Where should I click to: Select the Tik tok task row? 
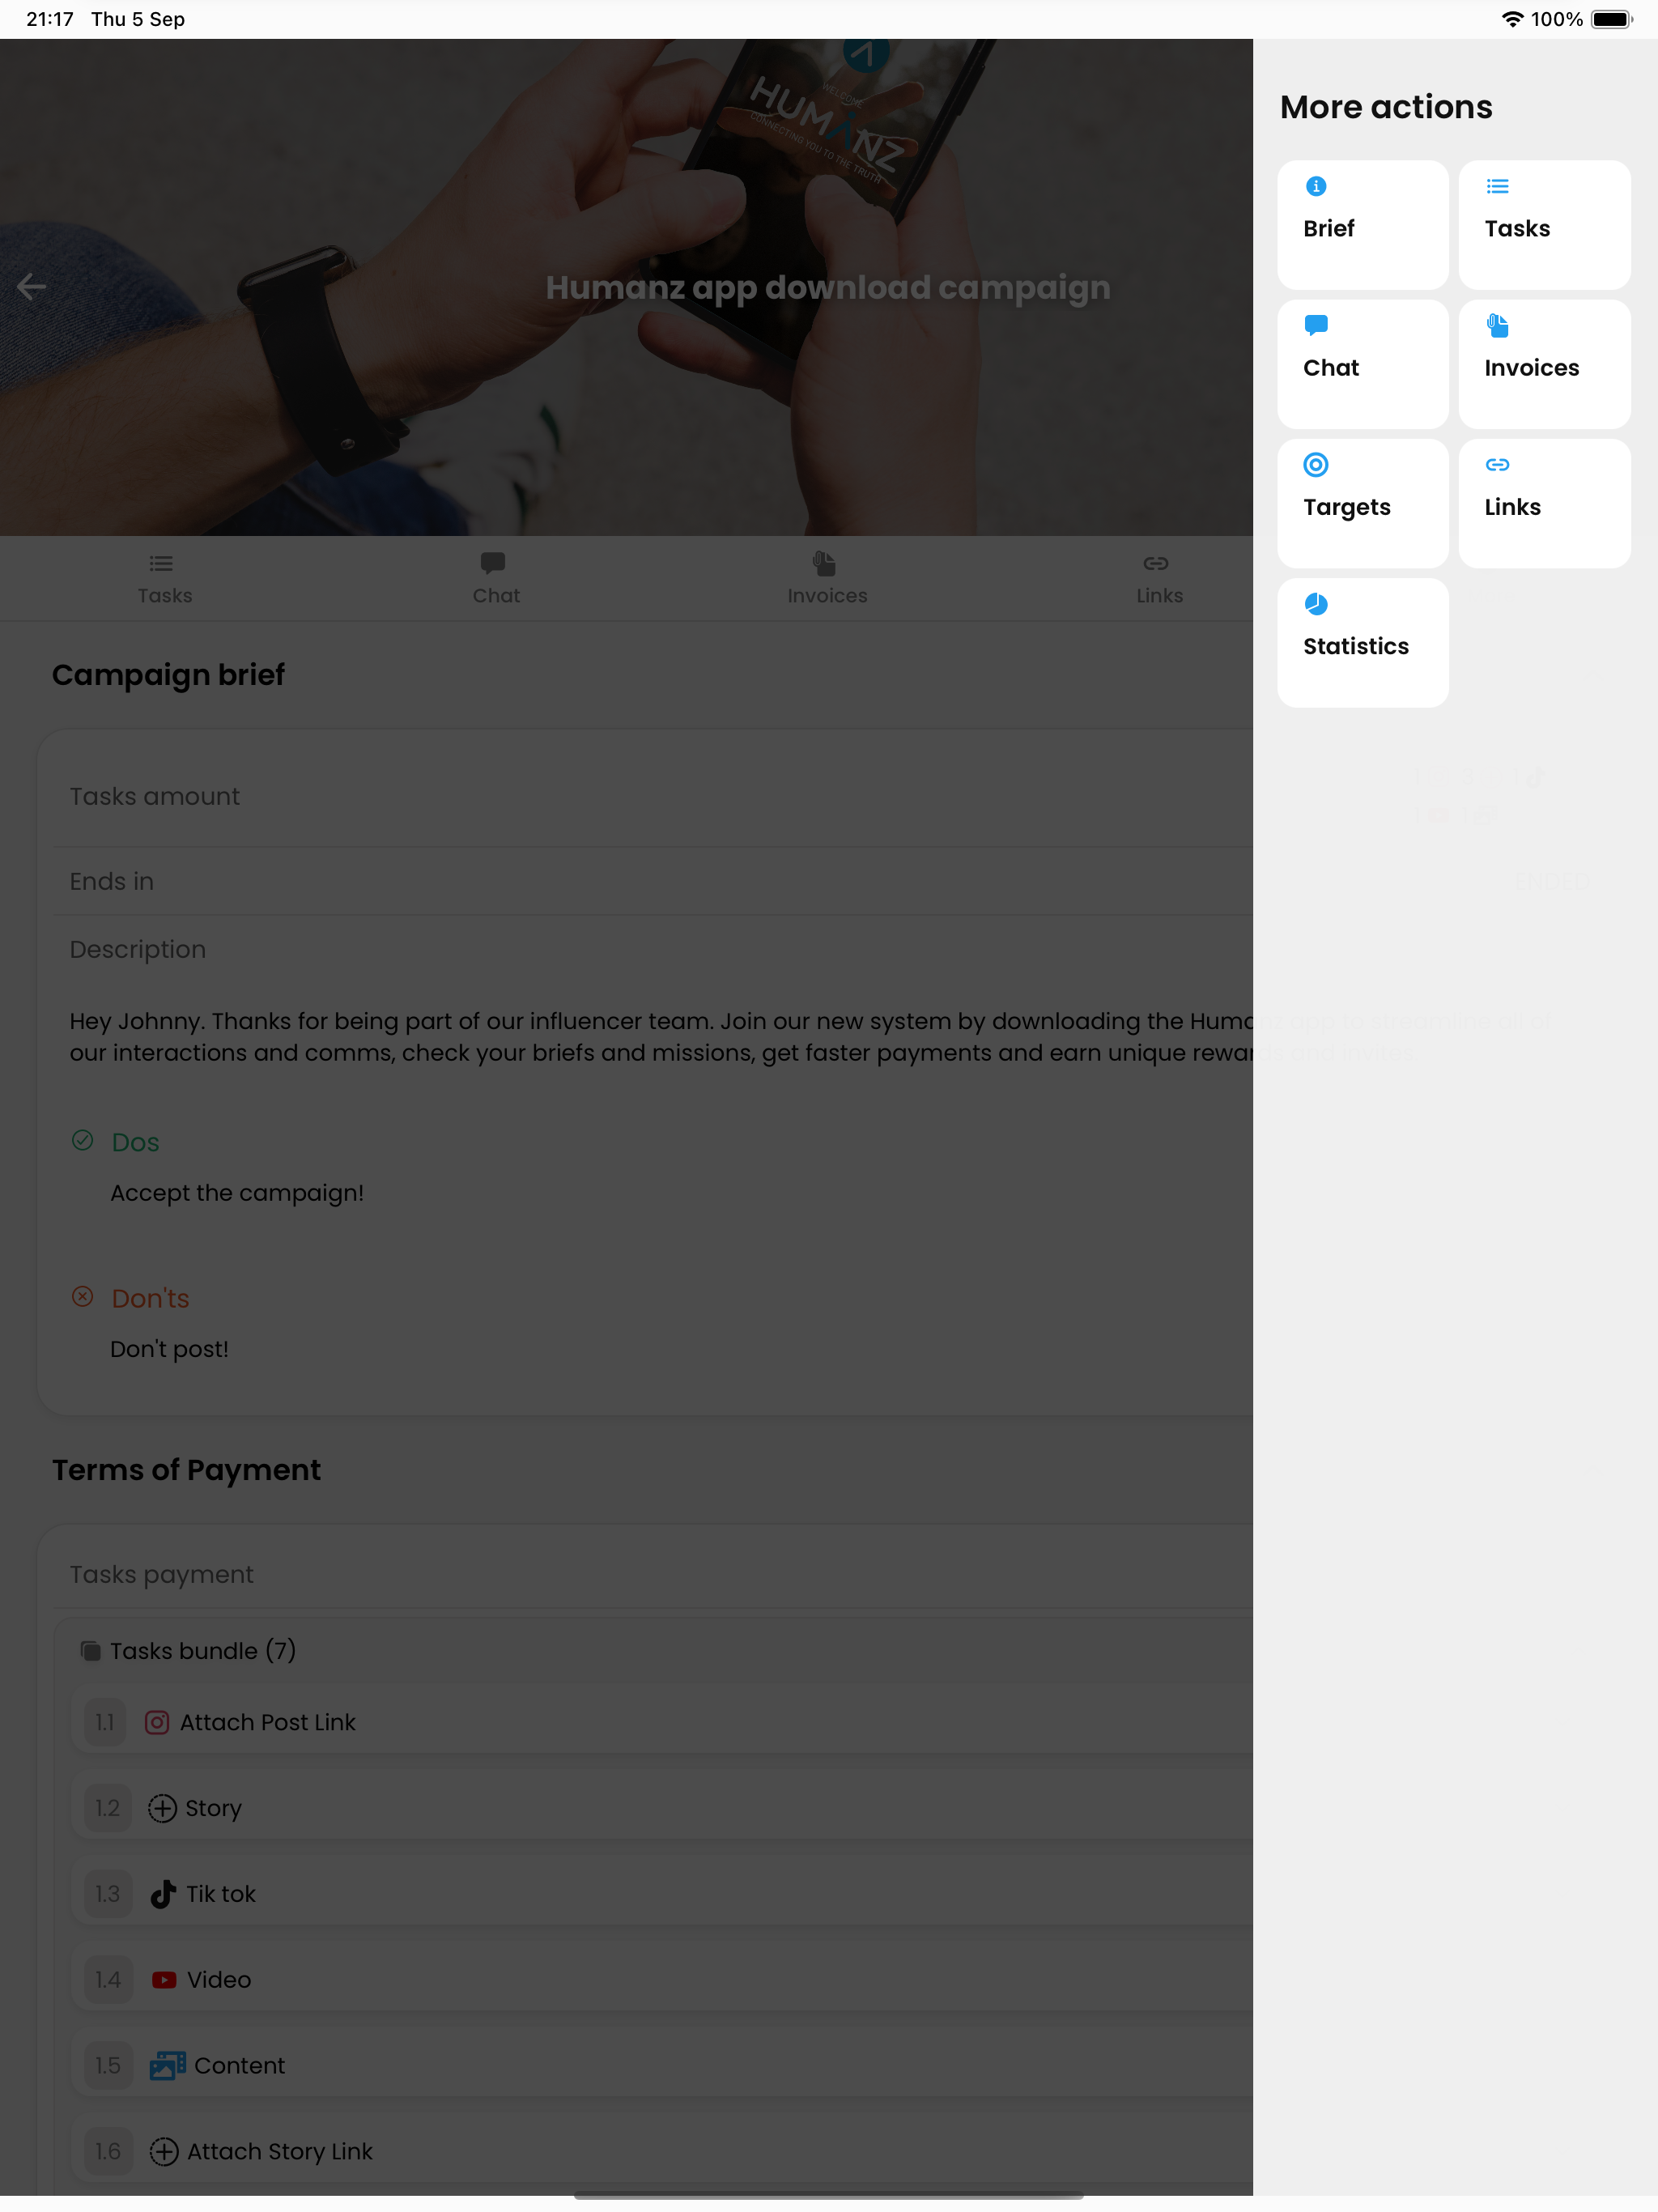pos(661,1894)
